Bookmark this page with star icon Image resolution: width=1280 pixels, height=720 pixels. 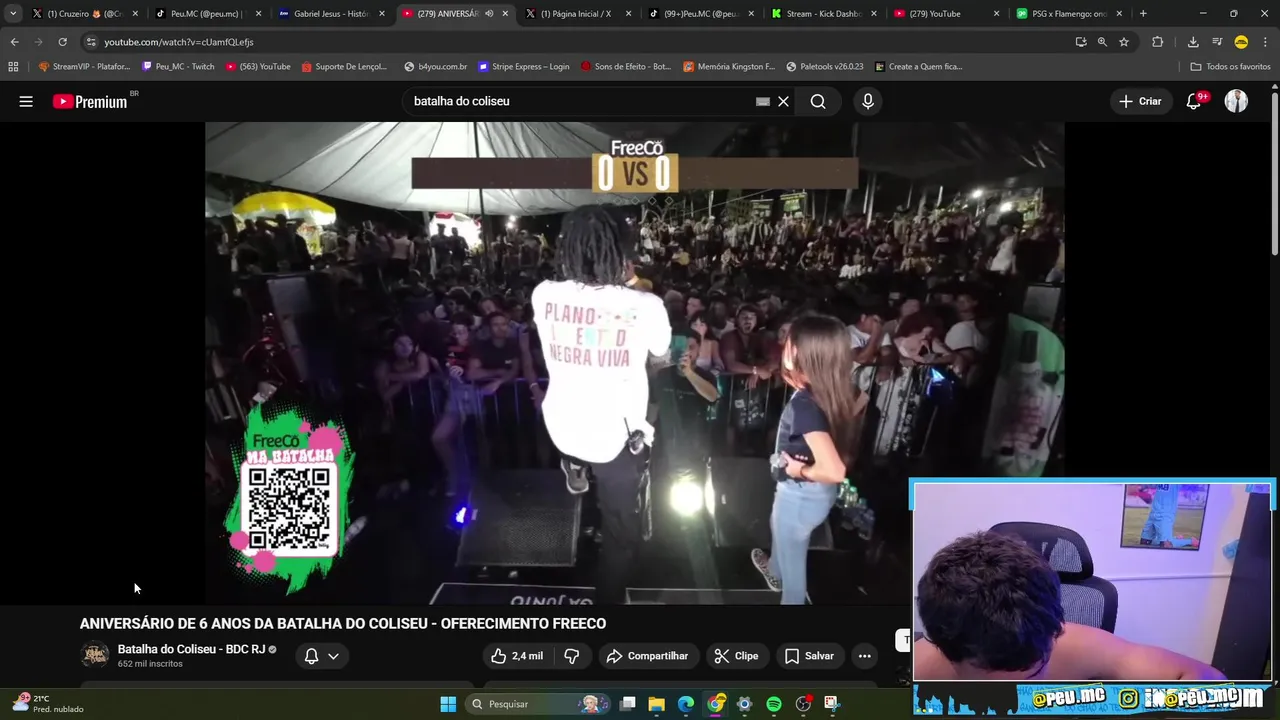1124,42
